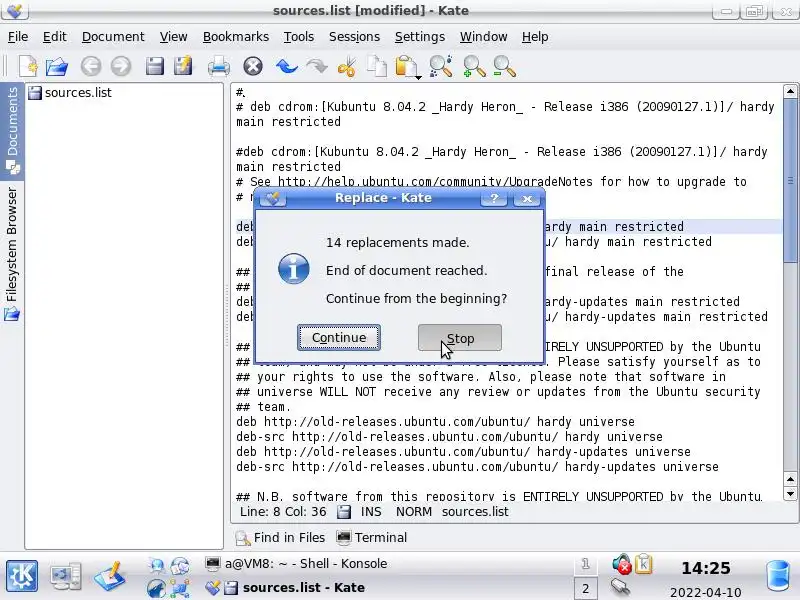800x600 pixels.
Task: Click the modified floppy icon in status bar
Action: tap(344, 512)
